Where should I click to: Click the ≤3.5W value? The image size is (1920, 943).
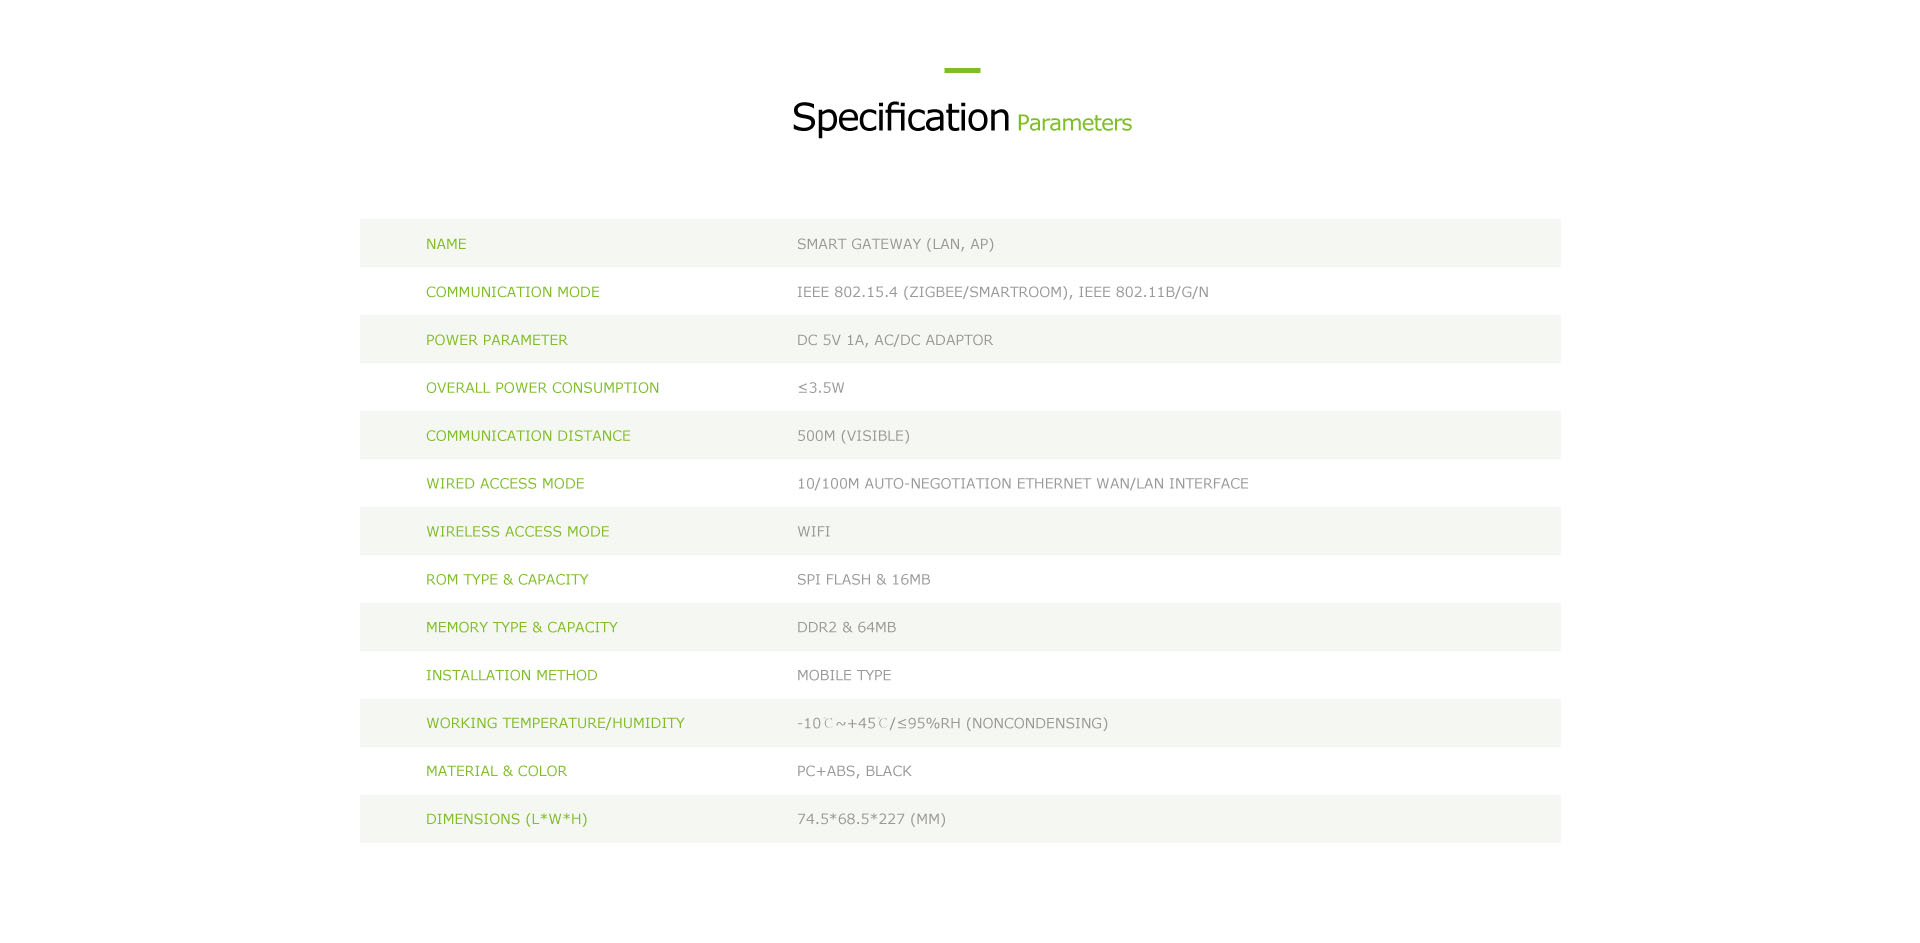point(821,388)
